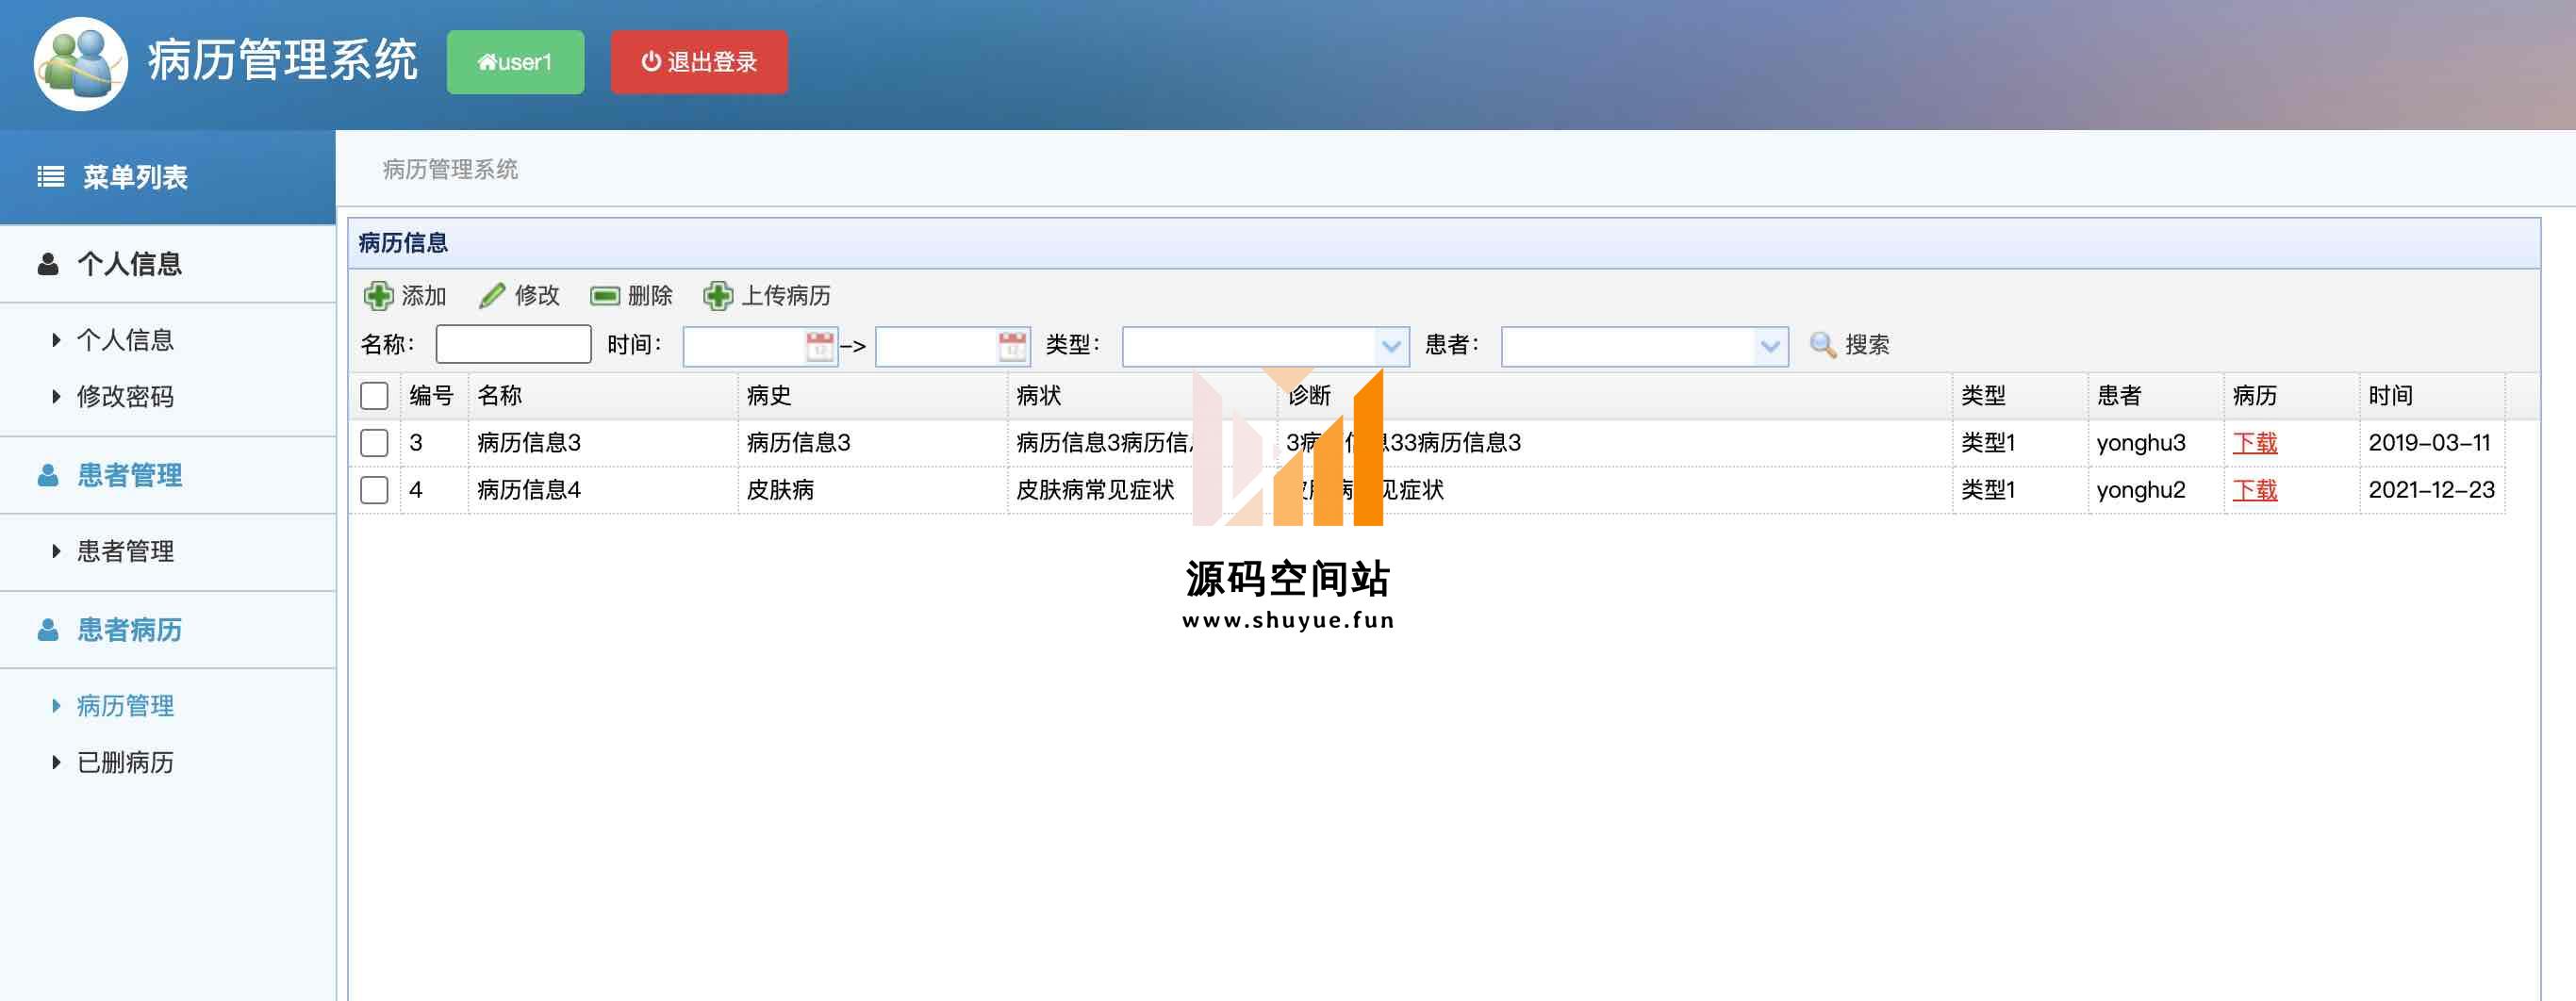Screen dimensions: 2576x1001
Task: Expand the 类型 type dropdown
Action: coord(1390,346)
